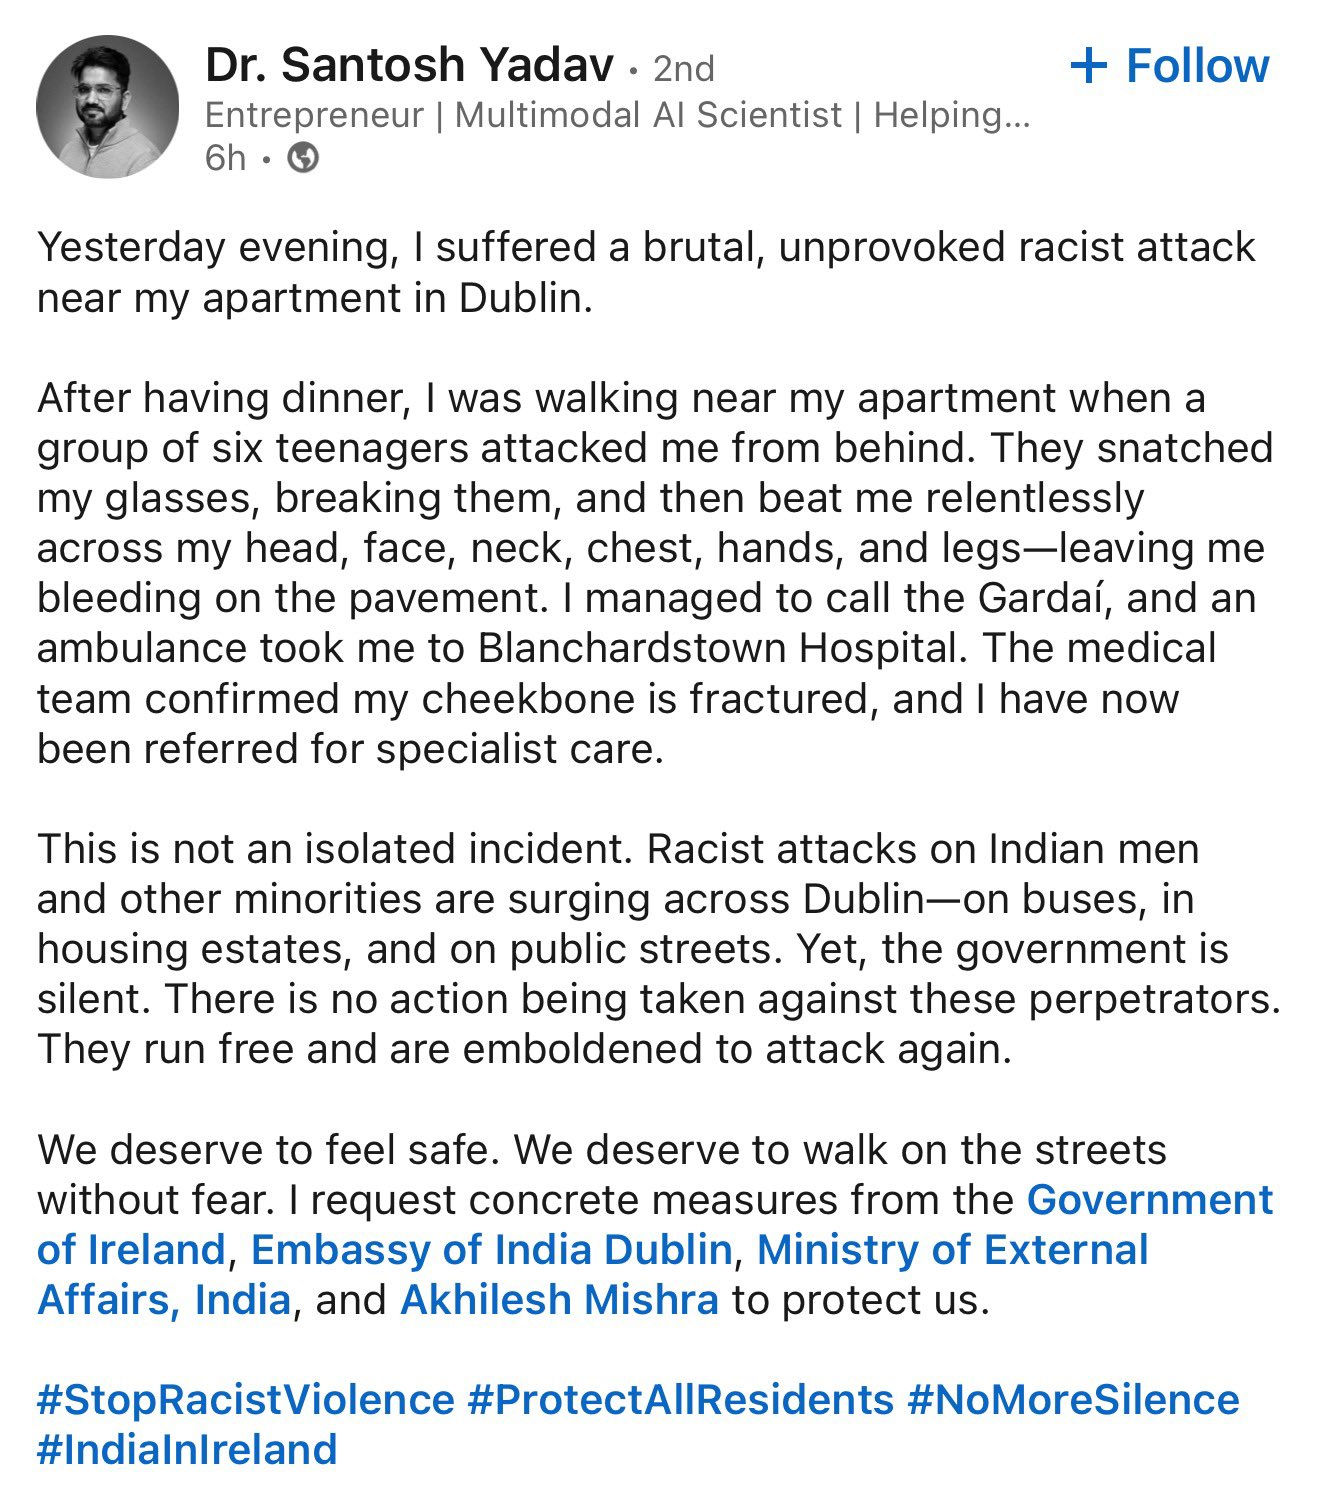This screenshot has height=1489, width=1320.
Task: Click the paragraph starting 'This is not an isolated incident'
Action: point(659,949)
